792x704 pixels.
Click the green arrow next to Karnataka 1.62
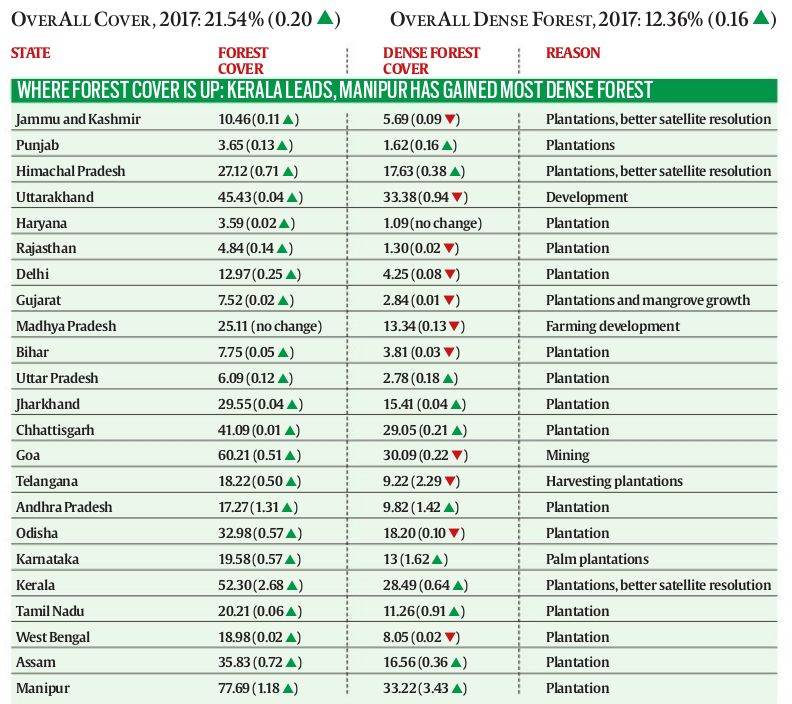[438, 560]
